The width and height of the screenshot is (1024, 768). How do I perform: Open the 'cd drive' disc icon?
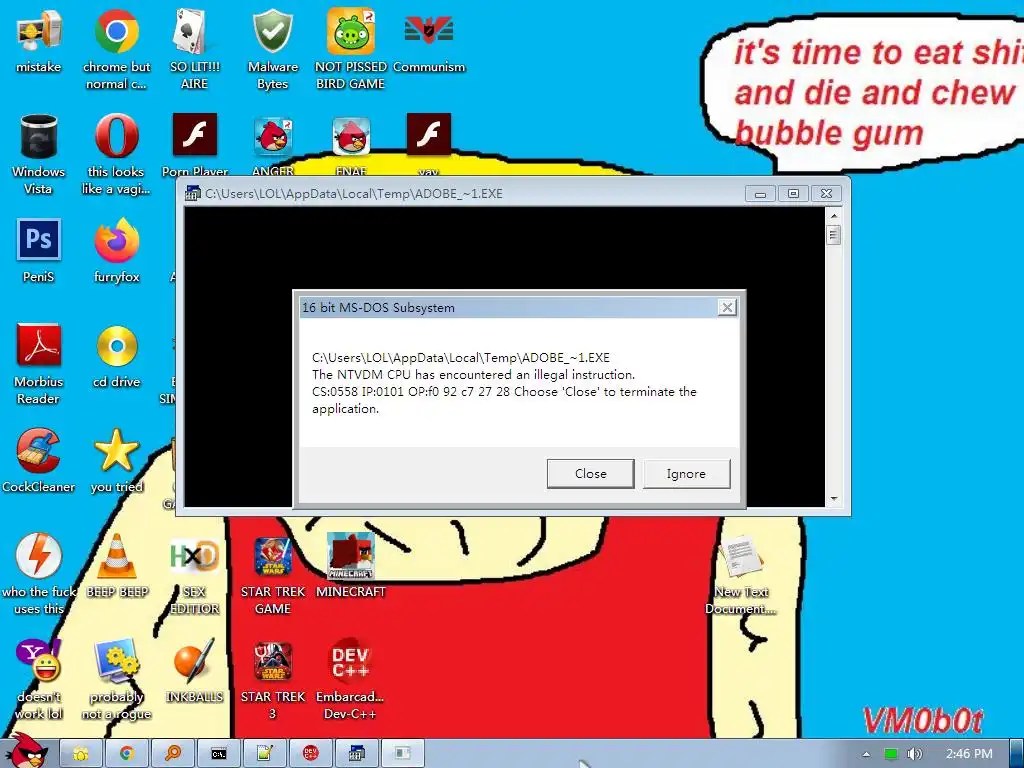(x=116, y=346)
